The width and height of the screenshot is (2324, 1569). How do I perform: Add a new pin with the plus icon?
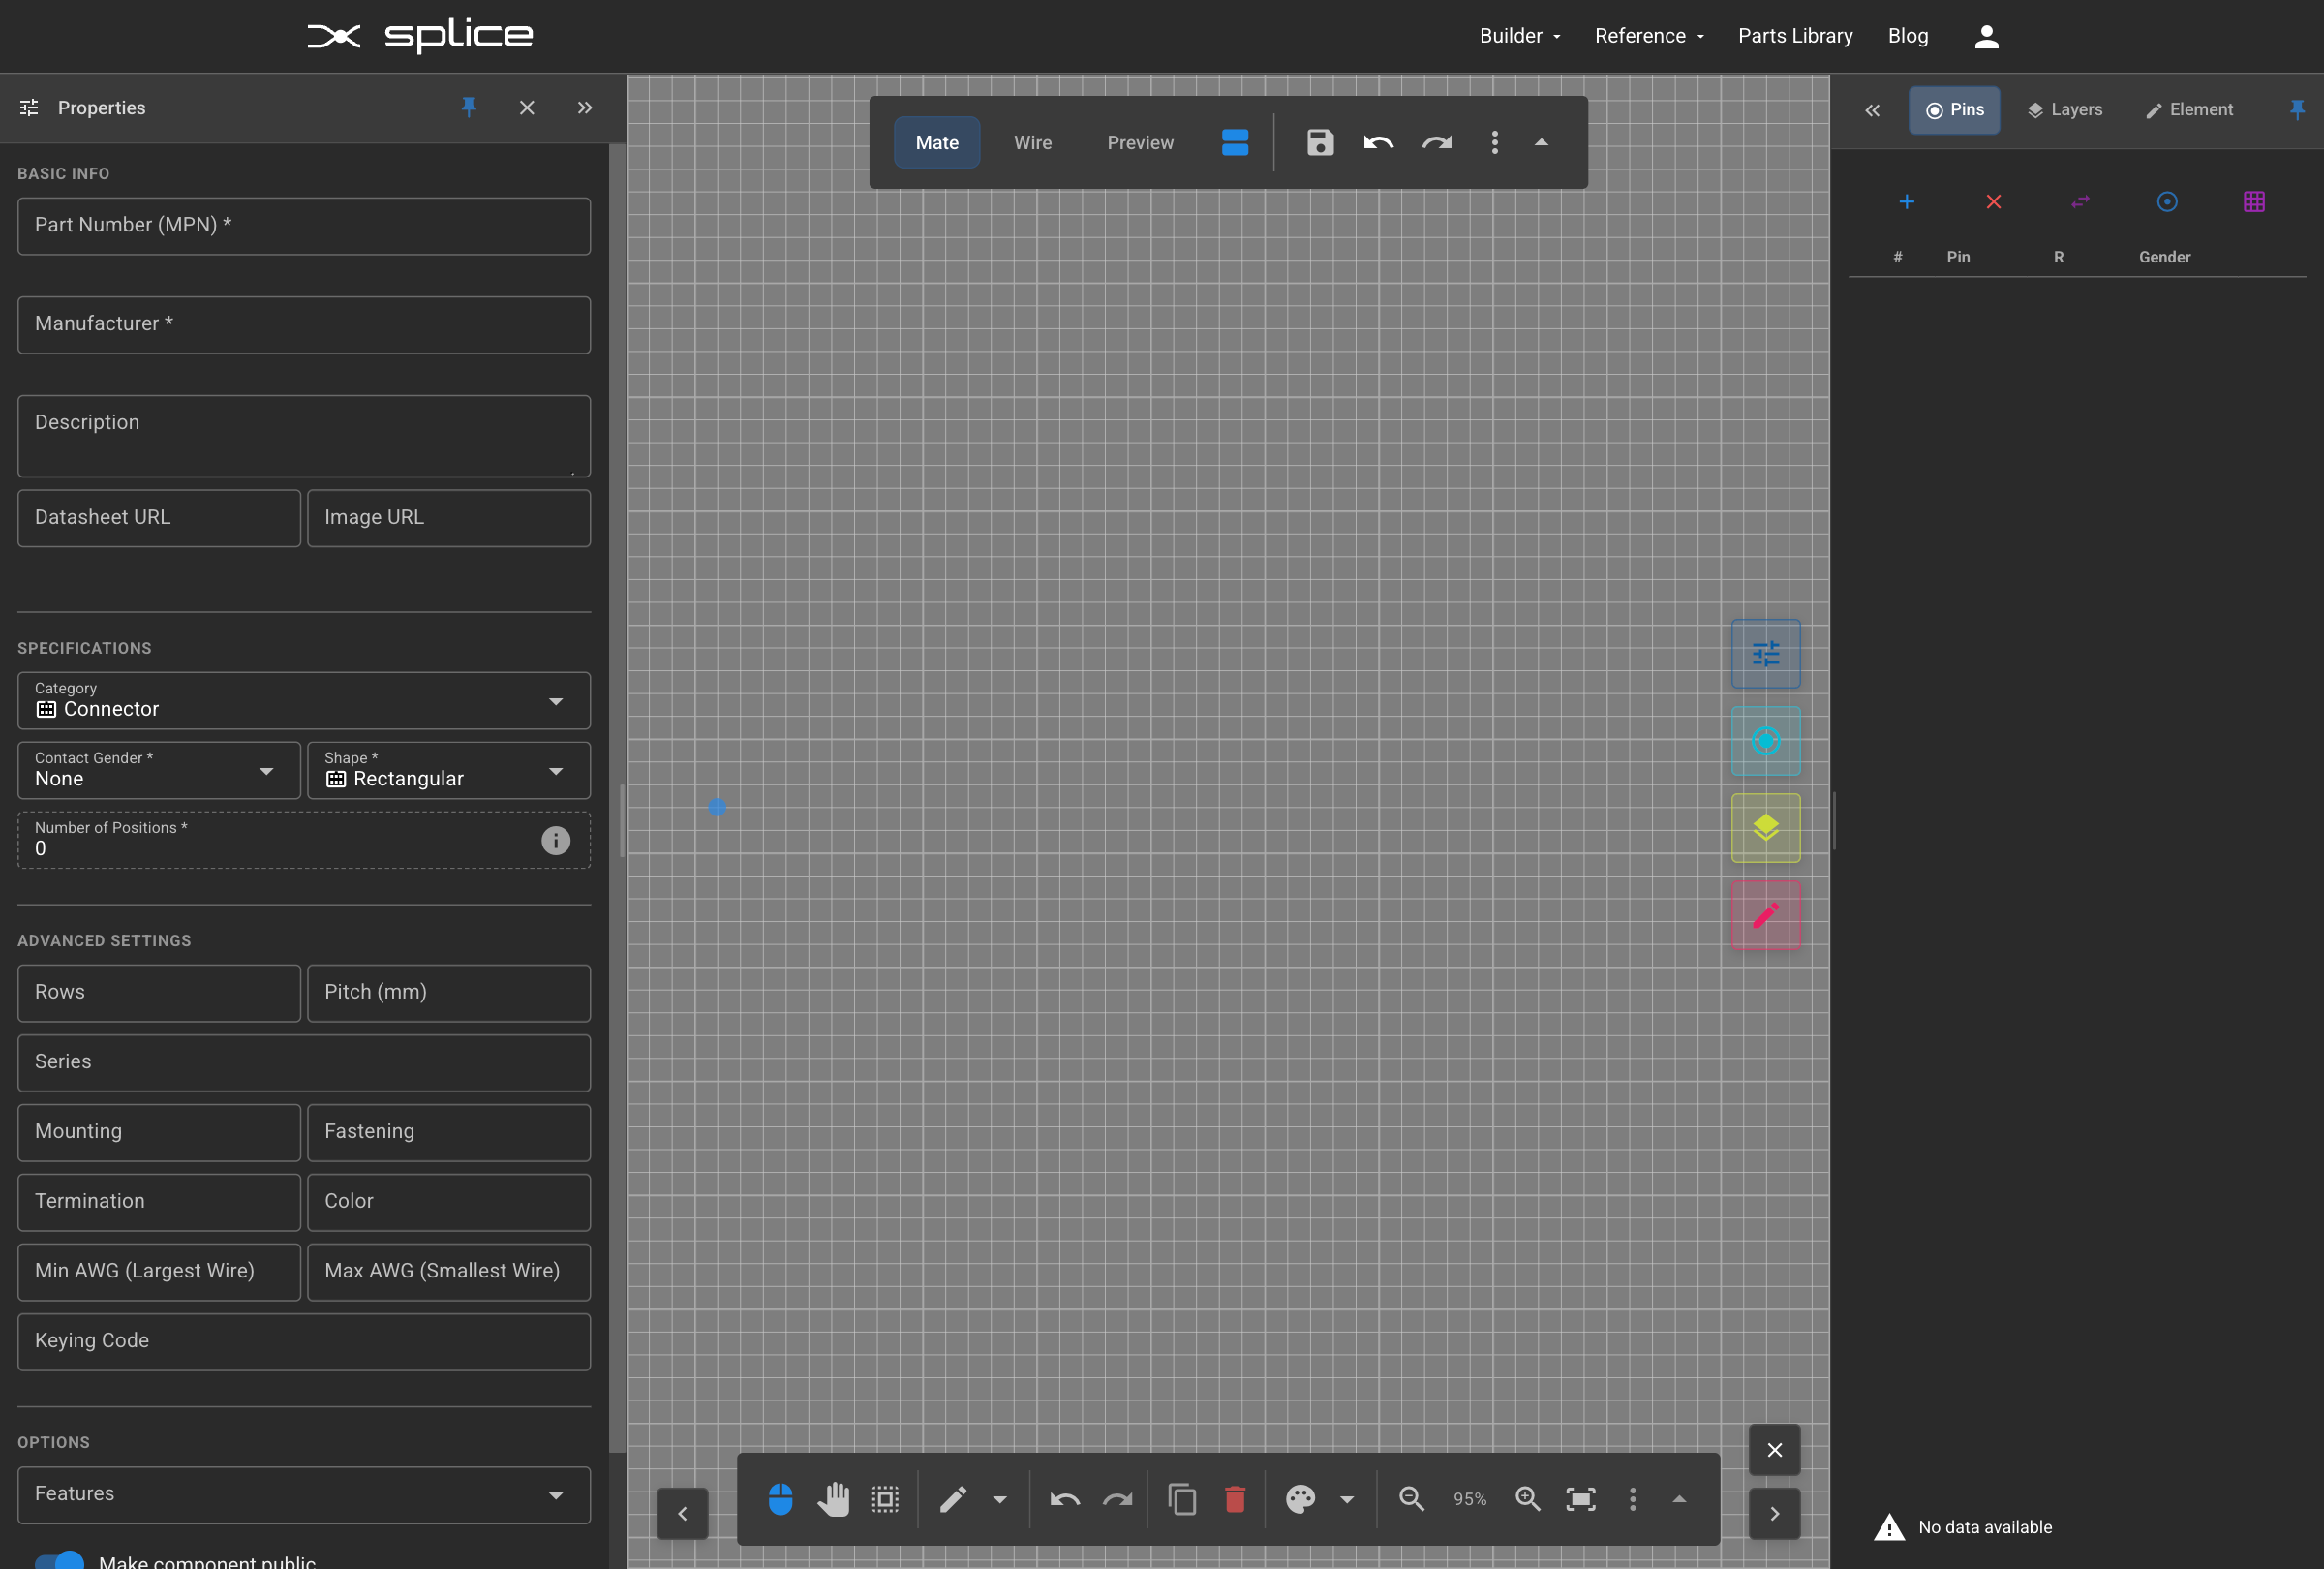1906,202
